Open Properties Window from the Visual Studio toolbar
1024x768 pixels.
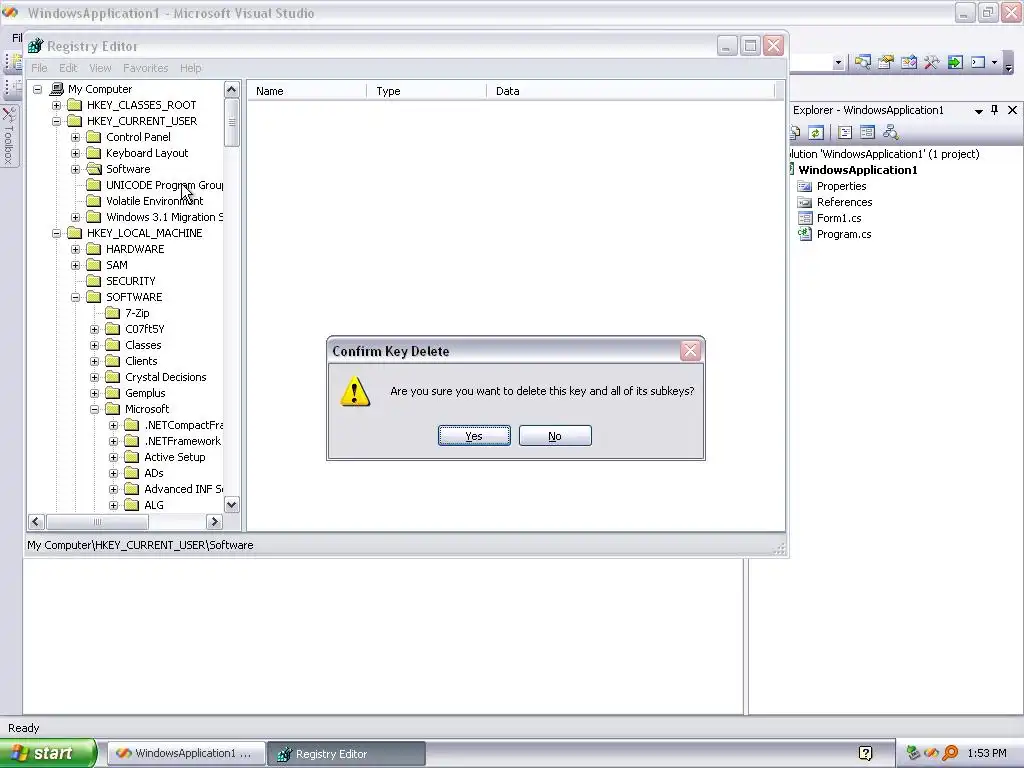click(x=886, y=62)
